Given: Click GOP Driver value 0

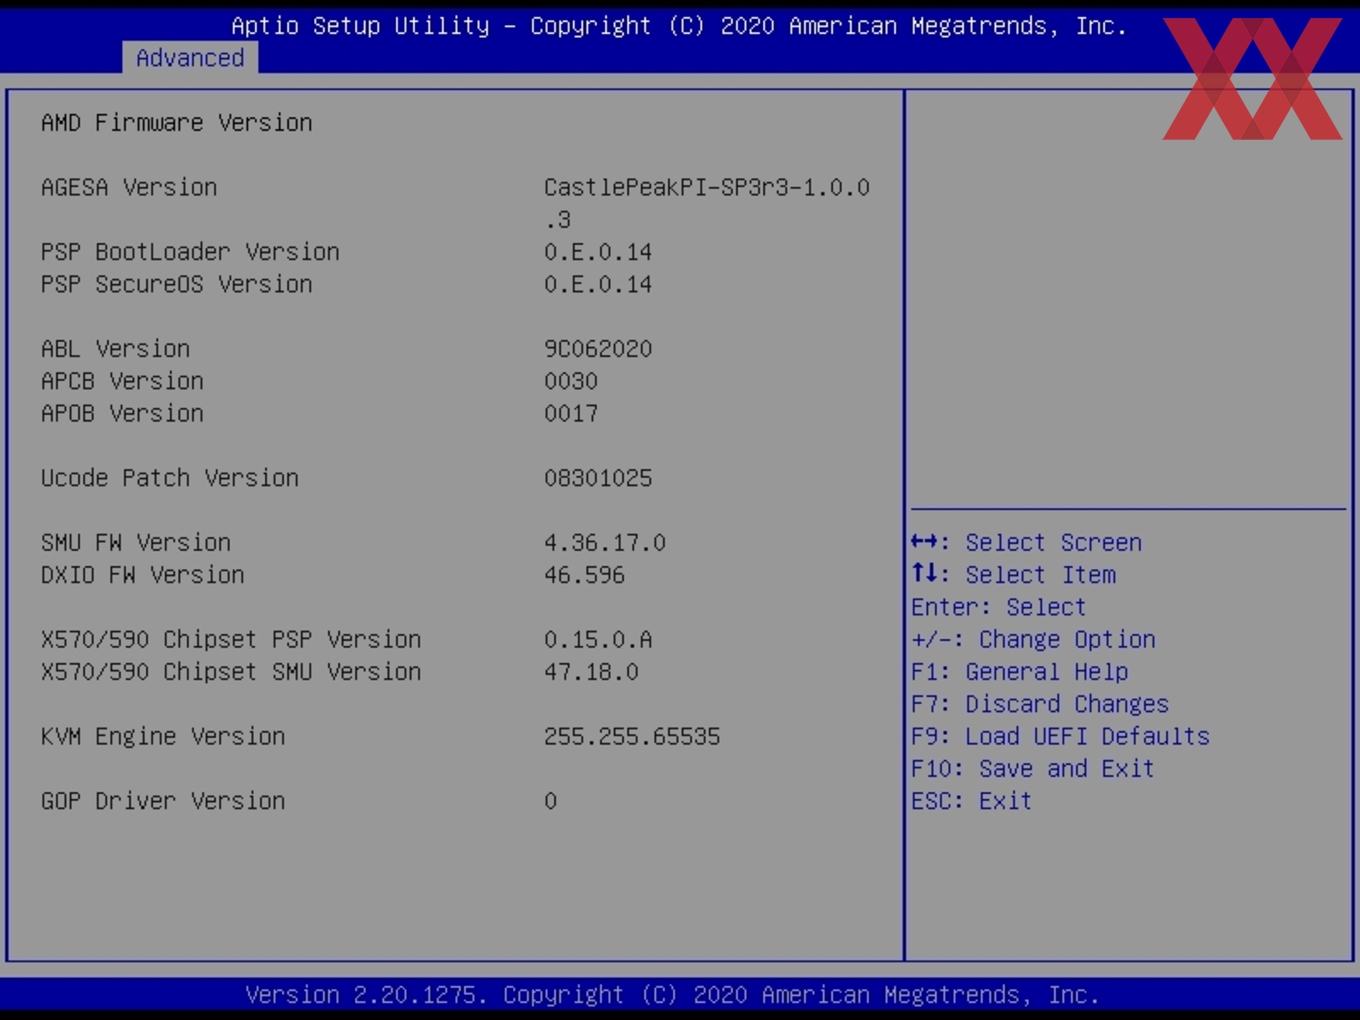Looking at the screenshot, I should pos(551,801).
